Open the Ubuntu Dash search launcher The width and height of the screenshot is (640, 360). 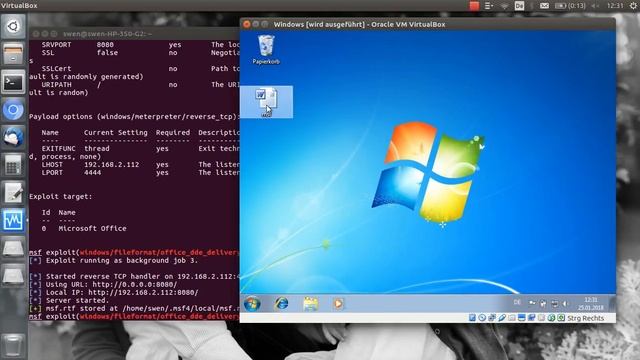click(13, 27)
